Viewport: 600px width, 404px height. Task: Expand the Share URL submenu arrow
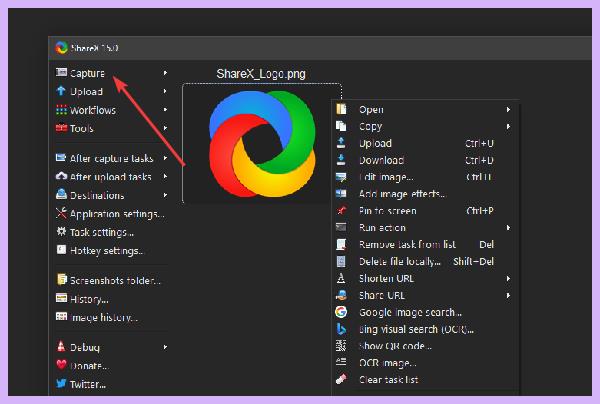tap(508, 295)
